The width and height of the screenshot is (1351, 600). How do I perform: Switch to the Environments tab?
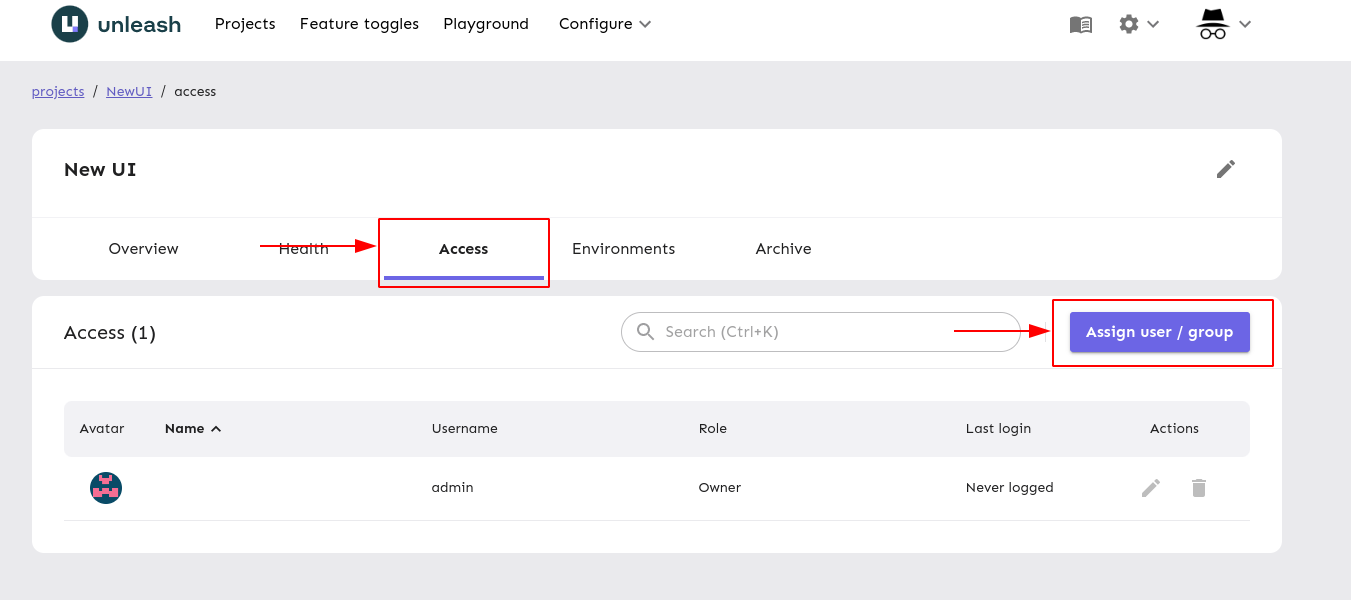click(624, 248)
